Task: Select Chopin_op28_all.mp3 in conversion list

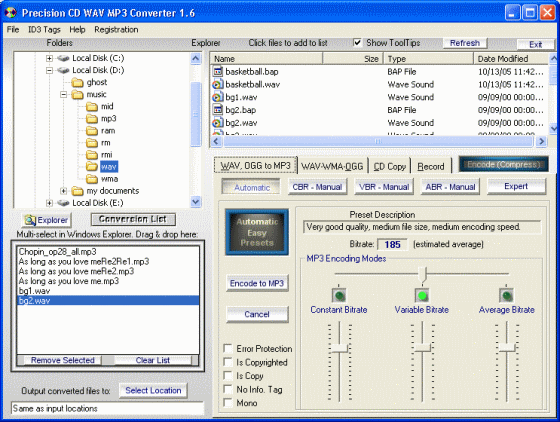Action: 108,252
